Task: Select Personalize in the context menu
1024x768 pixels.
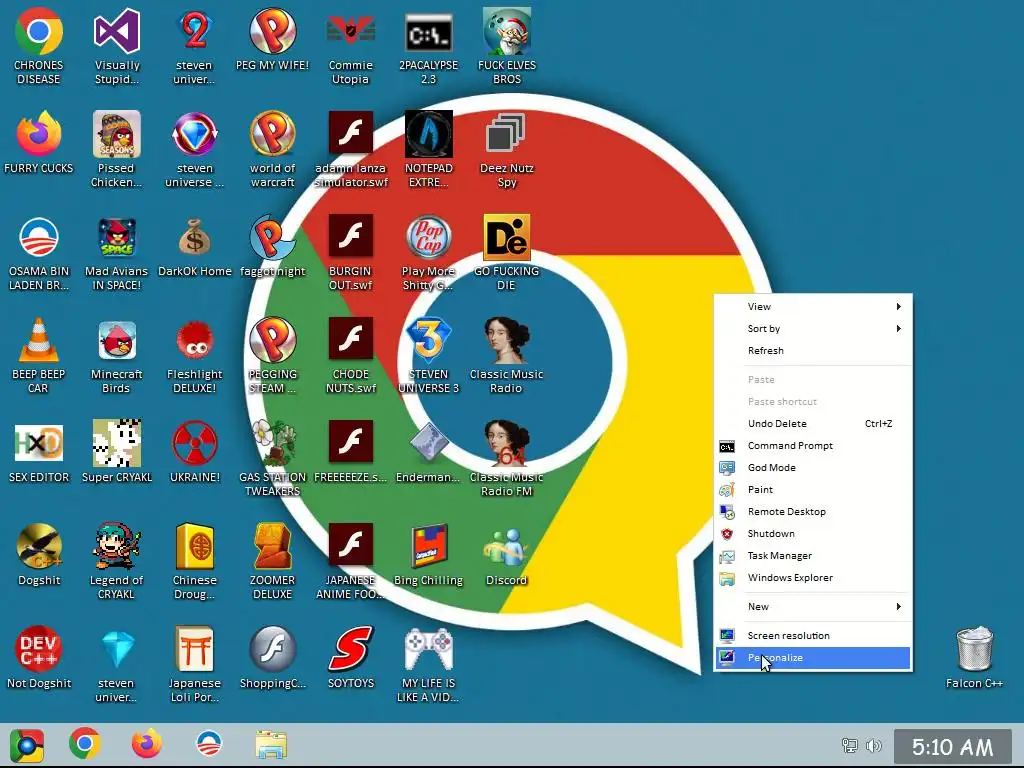Action: 813,658
